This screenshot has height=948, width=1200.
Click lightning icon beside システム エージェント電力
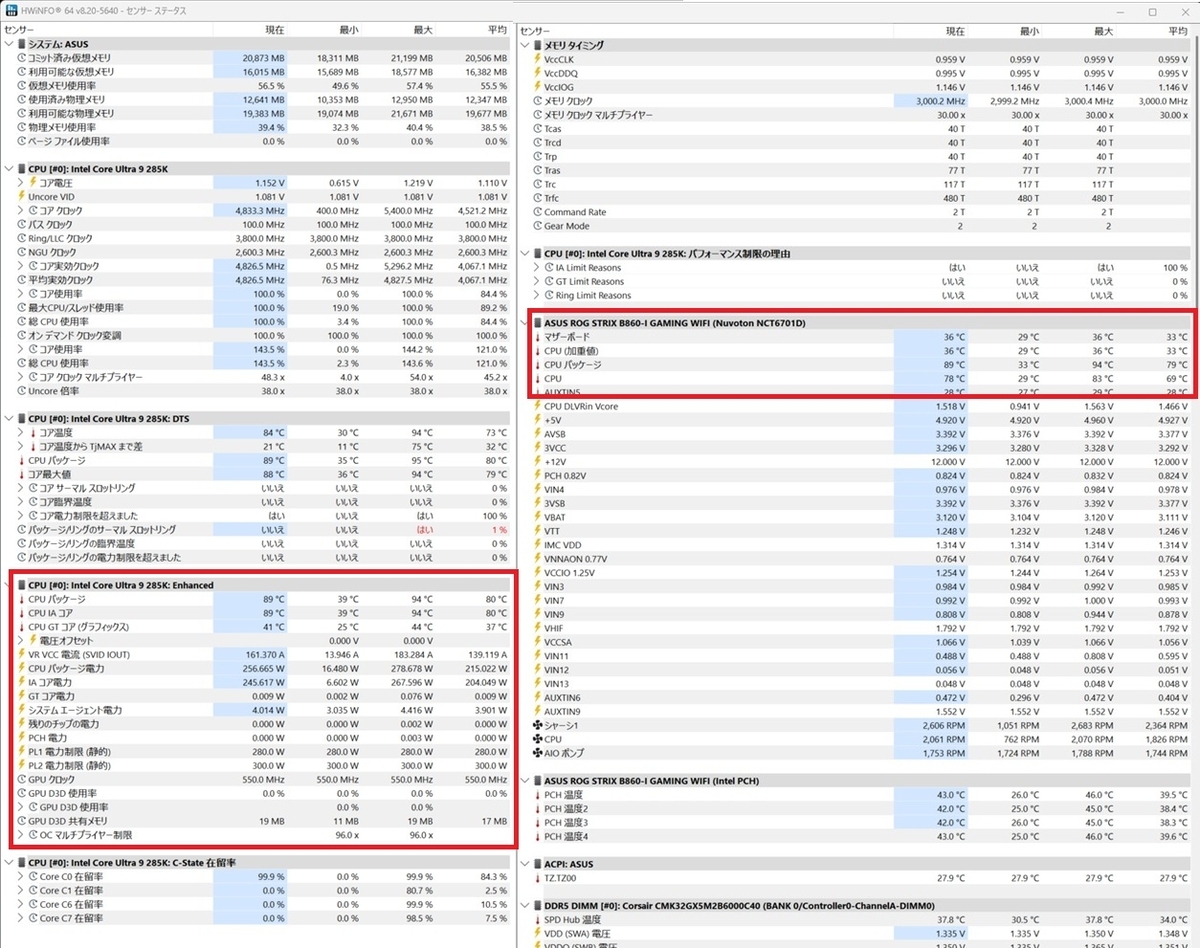click(x=22, y=710)
